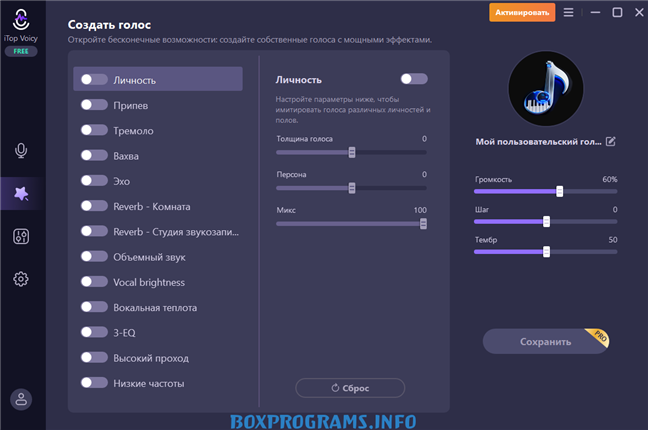Open settings gear in sidebar
Image resolution: width=648 pixels, height=430 pixels.
click(21, 279)
